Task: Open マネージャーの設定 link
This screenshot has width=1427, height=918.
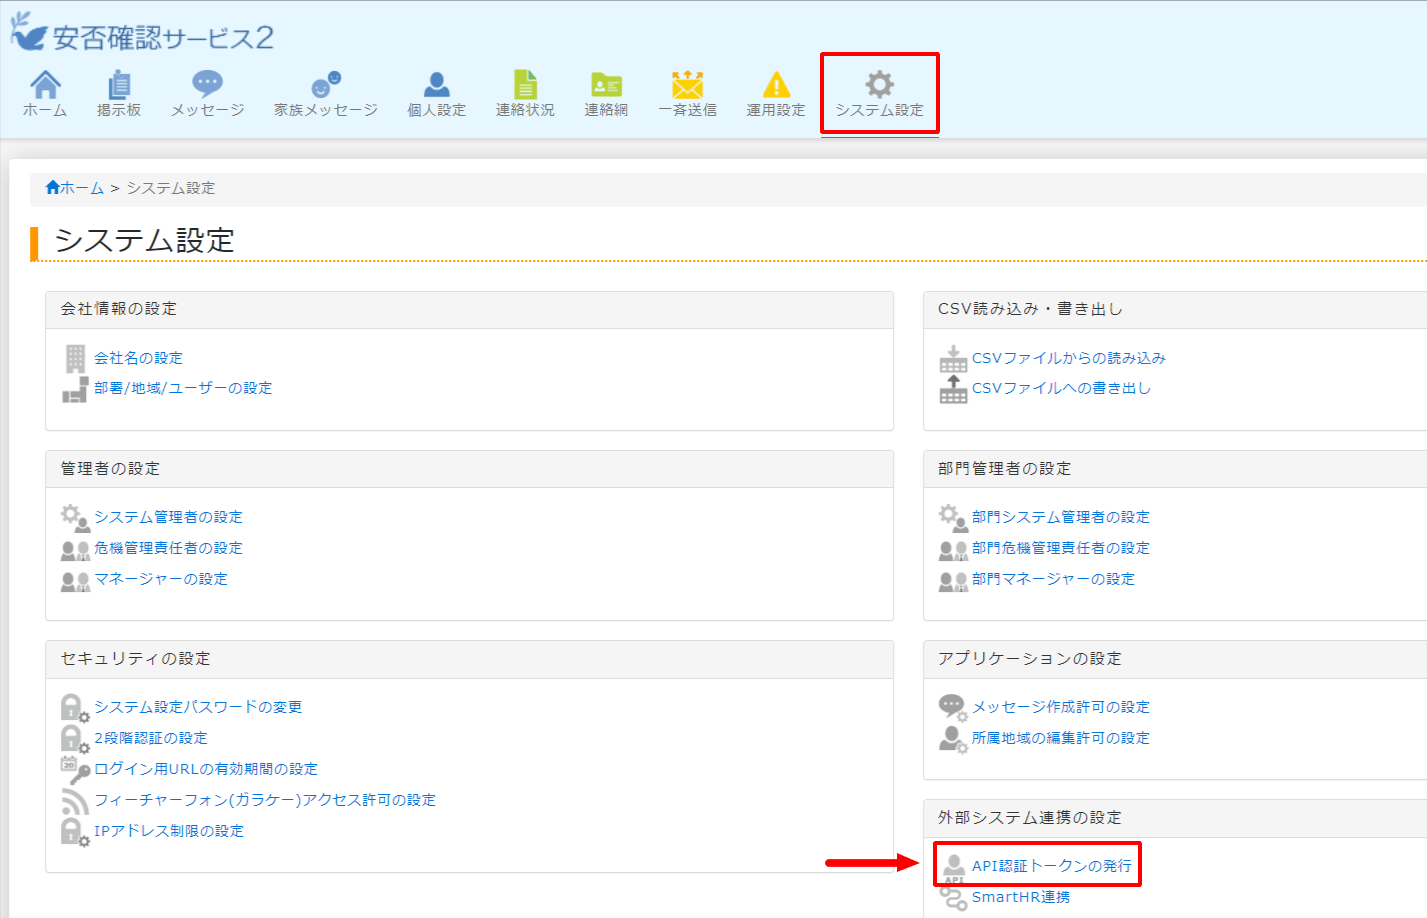Action: 161,579
